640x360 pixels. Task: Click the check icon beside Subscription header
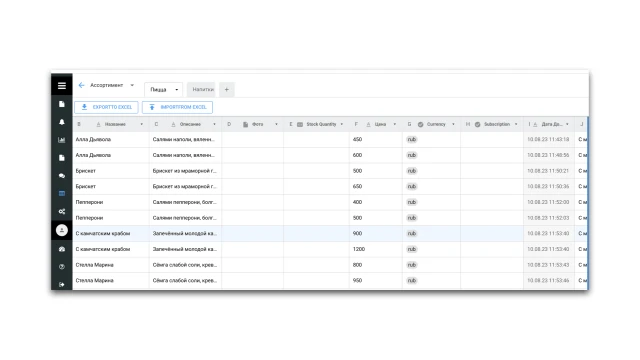click(x=478, y=124)
